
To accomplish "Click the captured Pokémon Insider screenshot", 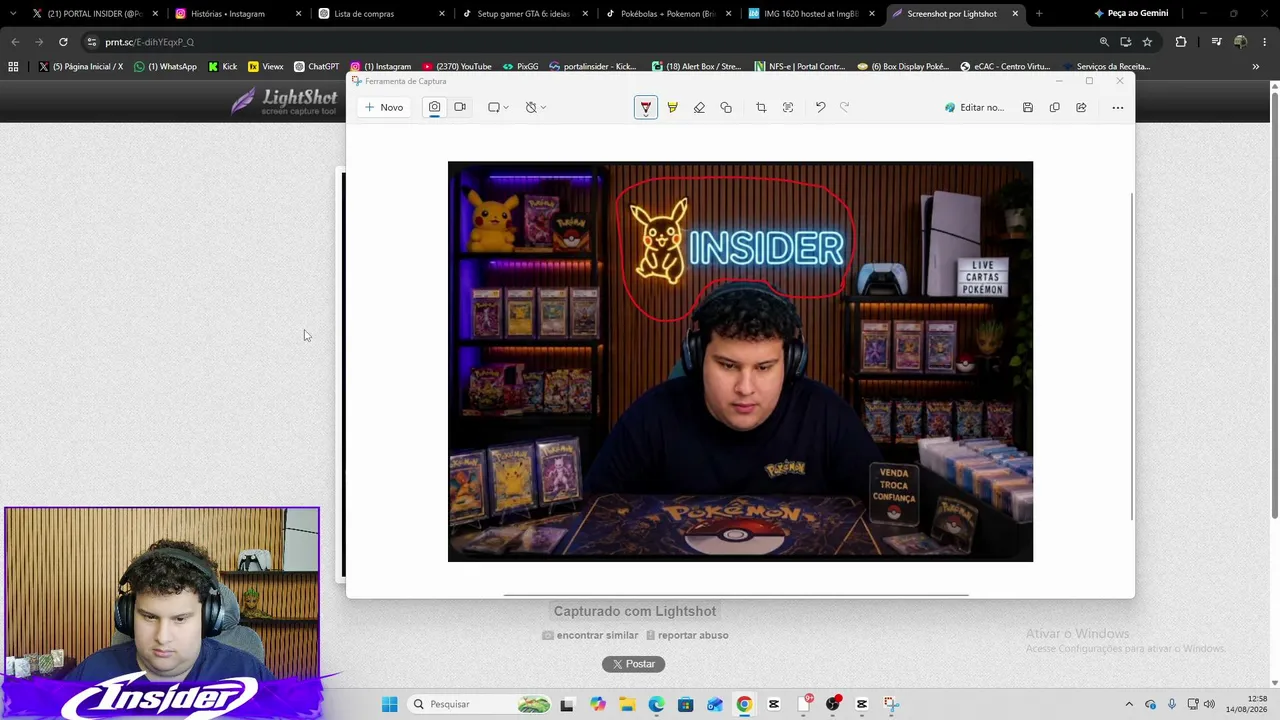I will pos(740,361).
